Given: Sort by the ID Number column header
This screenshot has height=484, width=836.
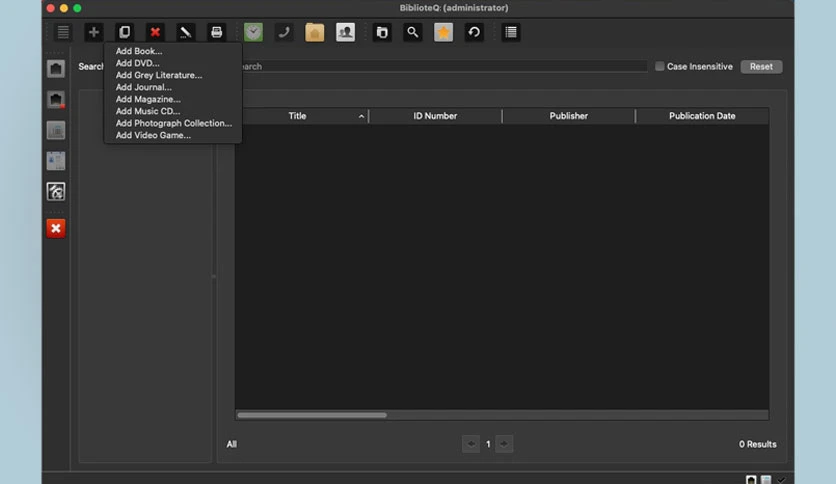Looking at the screenshot, I should coord(435,116).
